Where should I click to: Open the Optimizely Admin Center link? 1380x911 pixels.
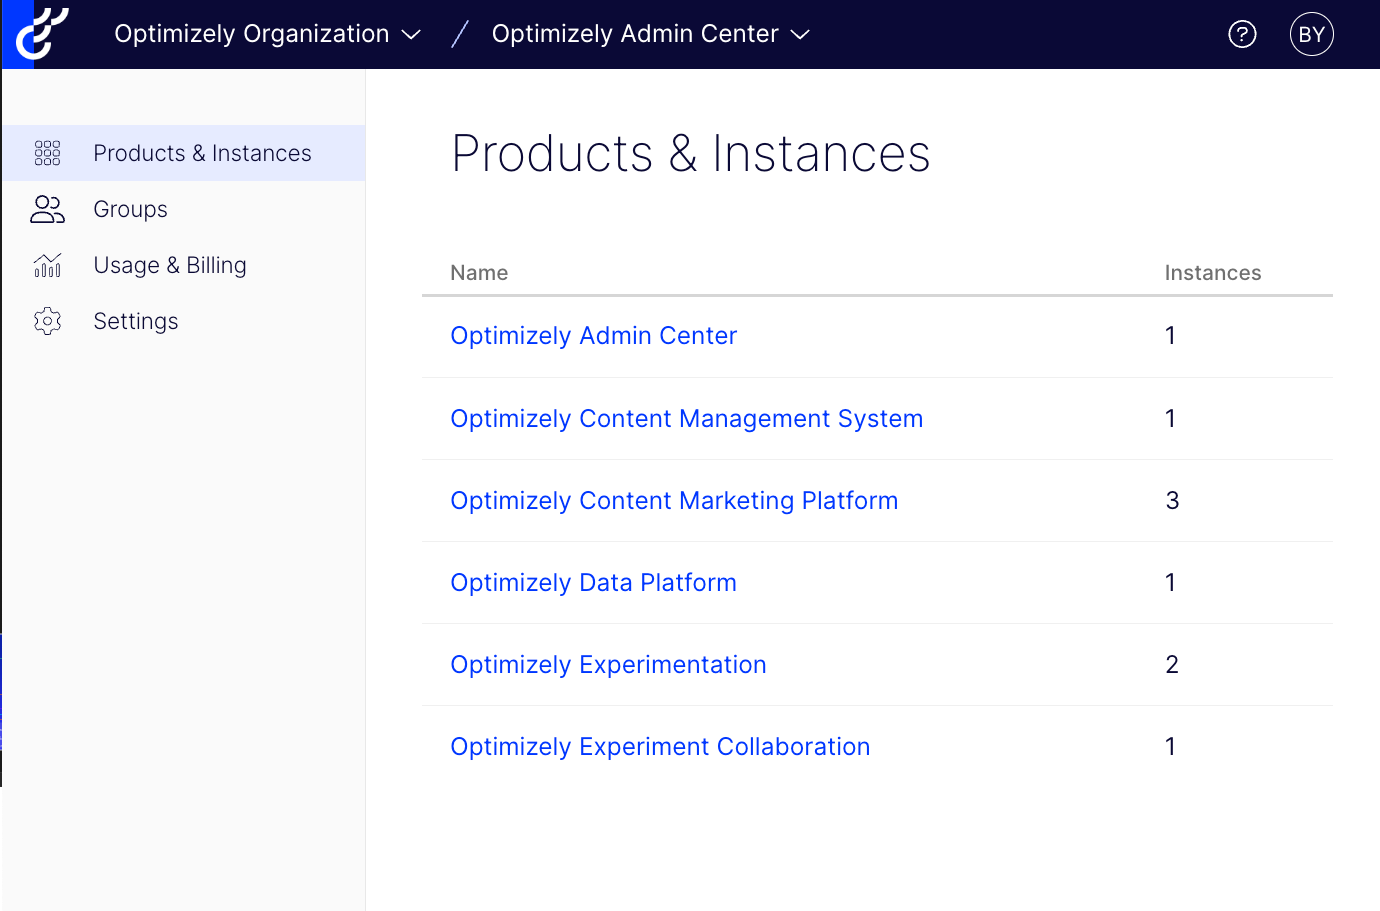click(593, 336)
